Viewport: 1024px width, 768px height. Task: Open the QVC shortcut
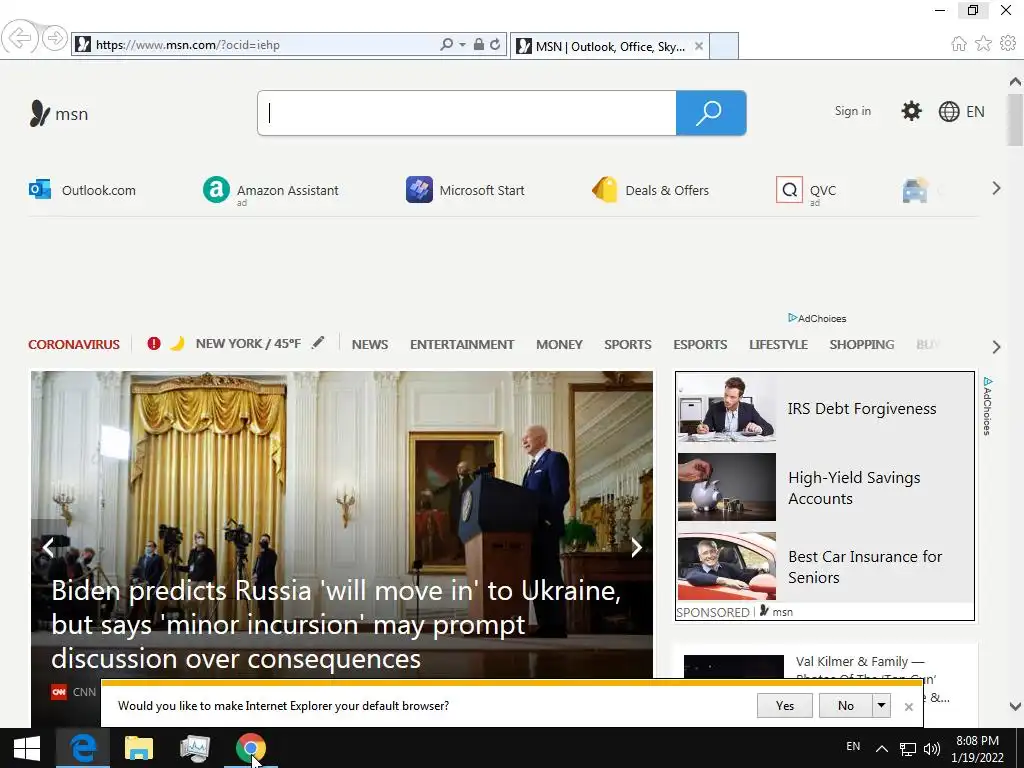pos(806,191)
